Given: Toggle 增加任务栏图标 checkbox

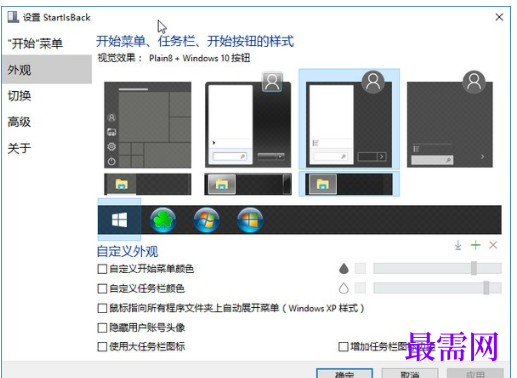Looking at the screenshot, I should coord(343,347).
